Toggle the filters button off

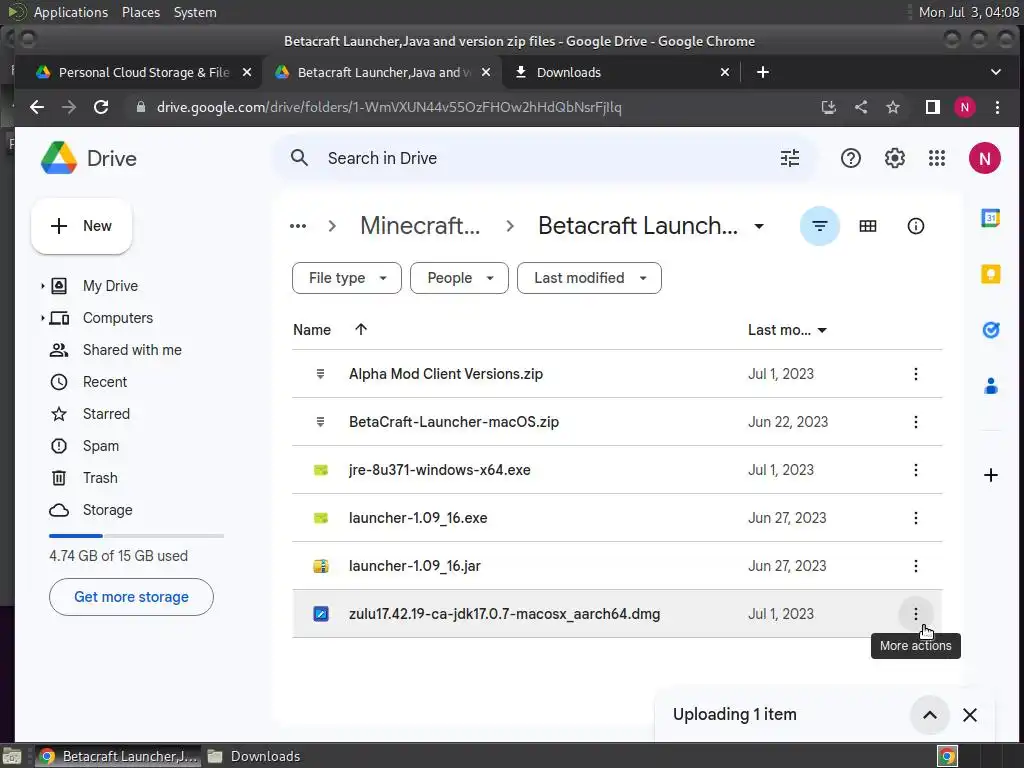(820, 226)
